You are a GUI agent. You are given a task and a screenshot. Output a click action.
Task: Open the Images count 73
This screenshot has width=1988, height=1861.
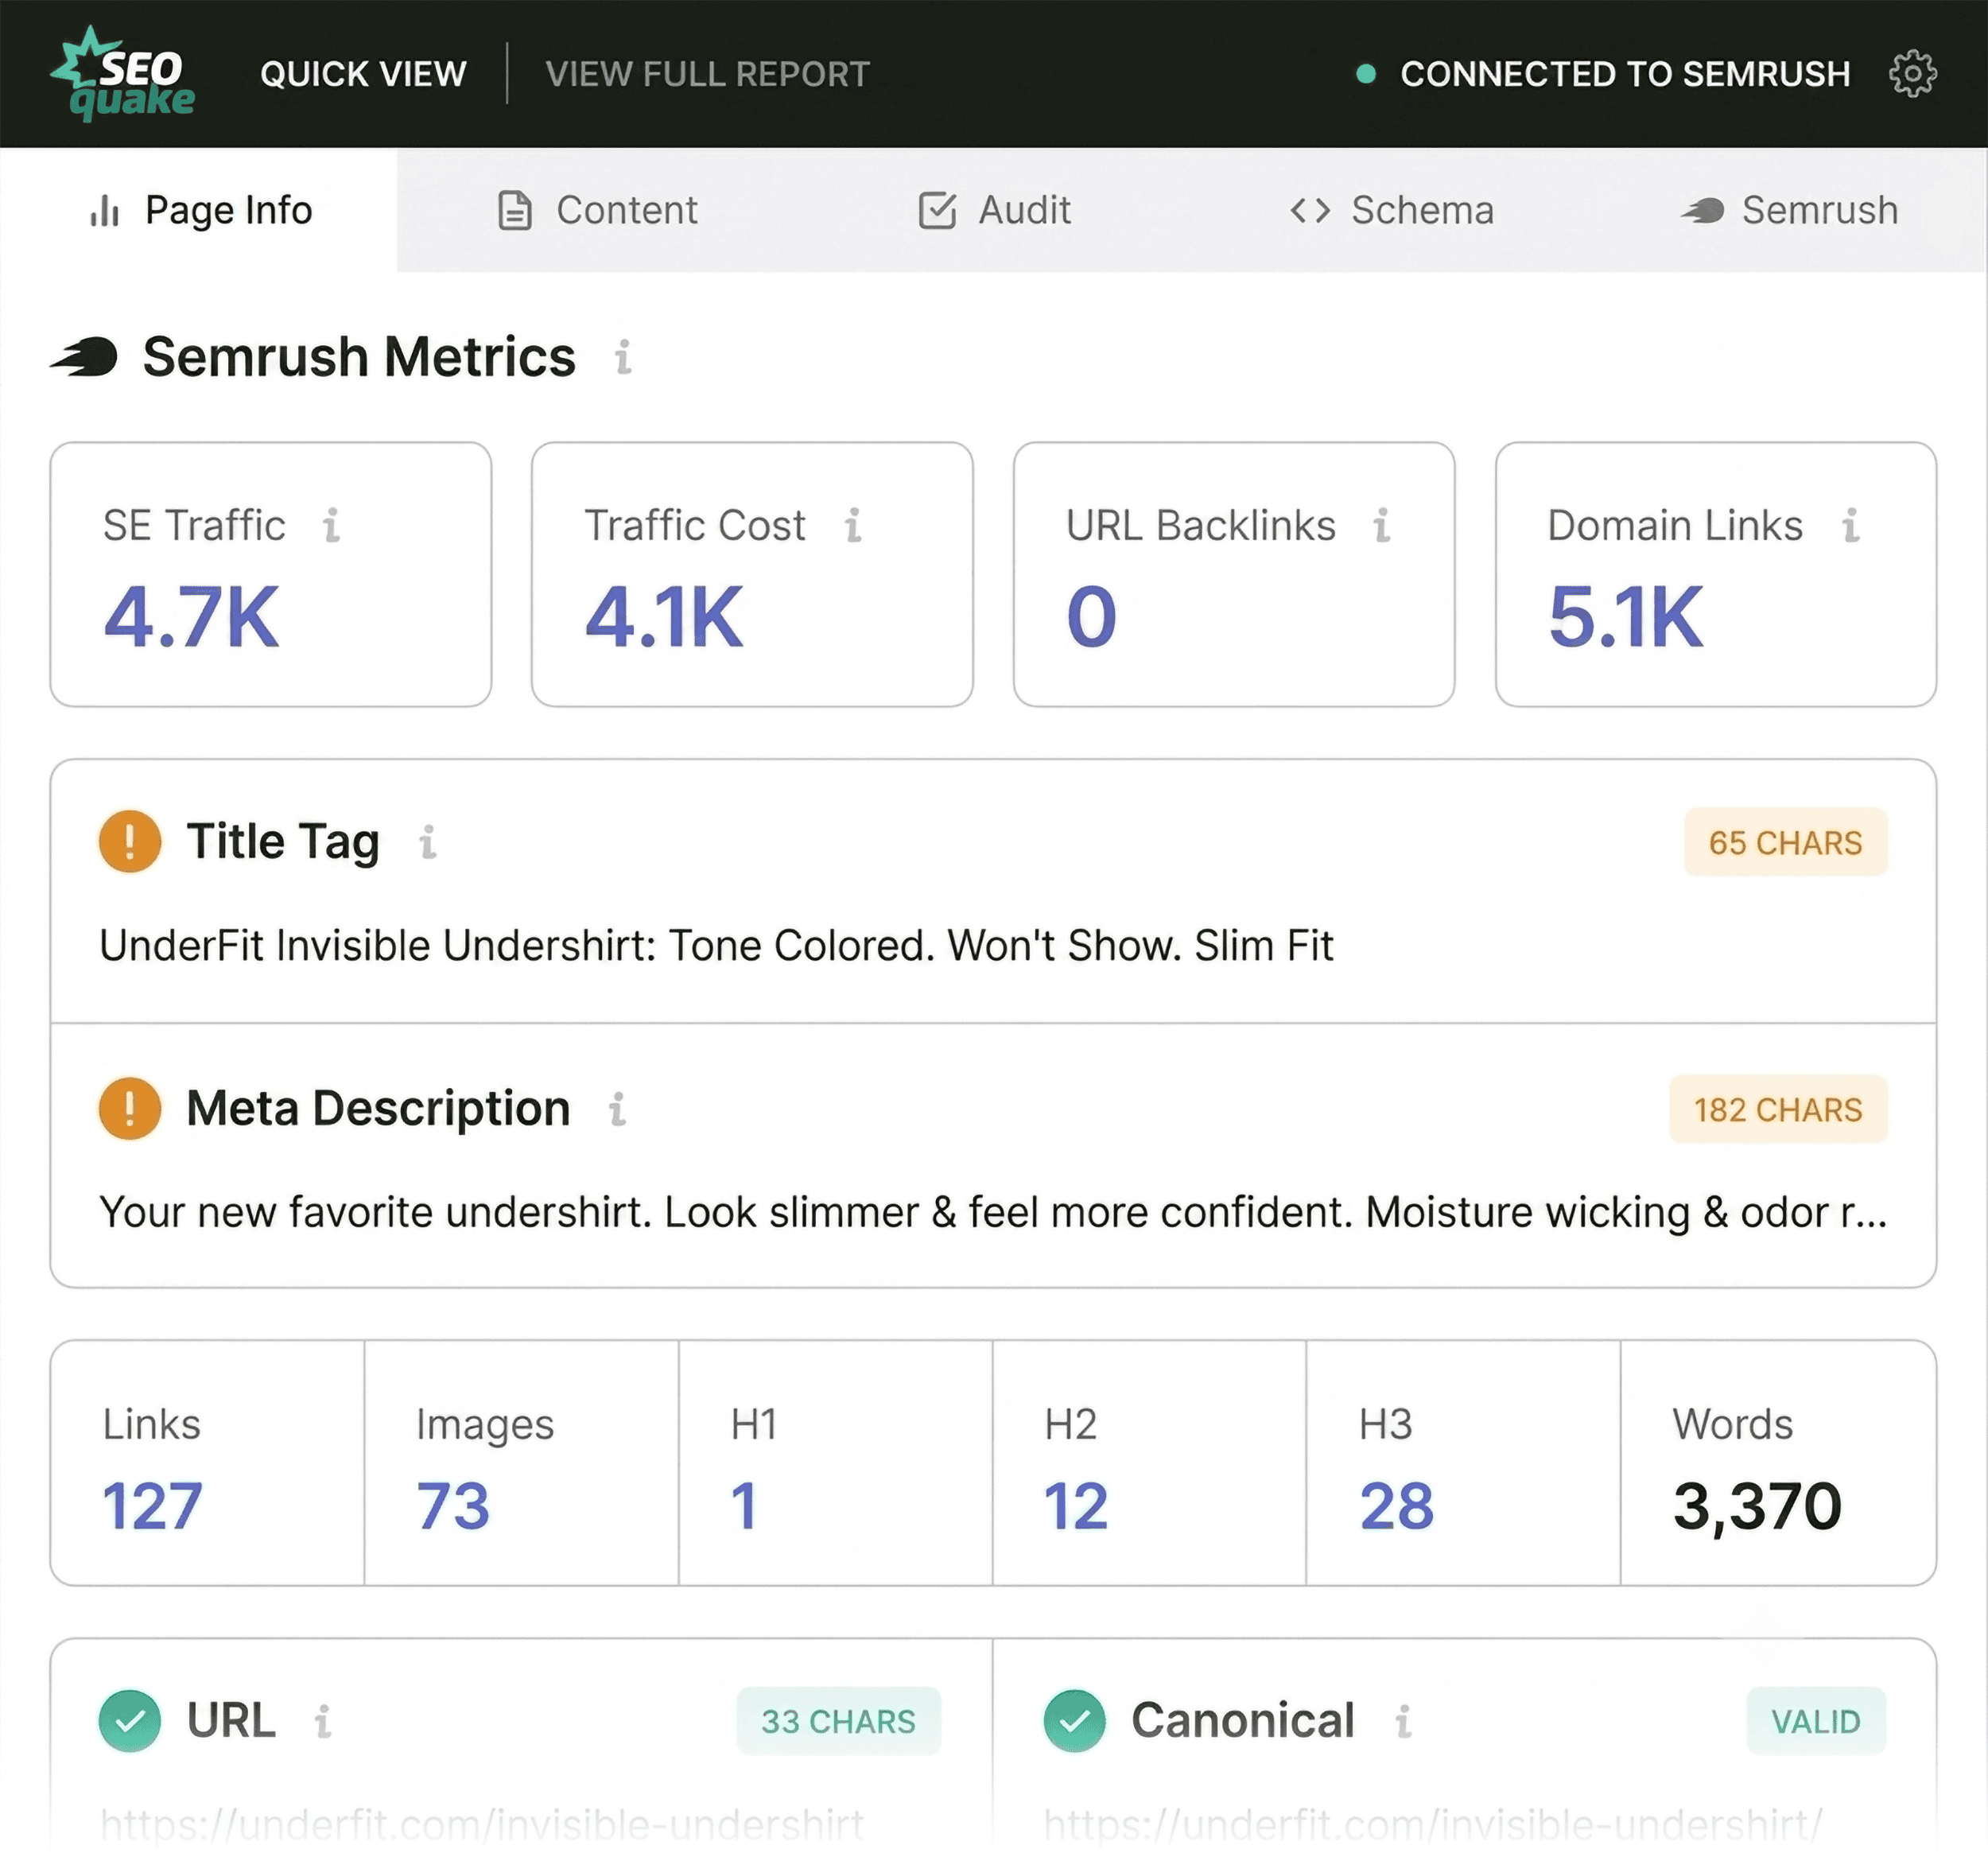pyautogui.click(x=453, y=1506)
